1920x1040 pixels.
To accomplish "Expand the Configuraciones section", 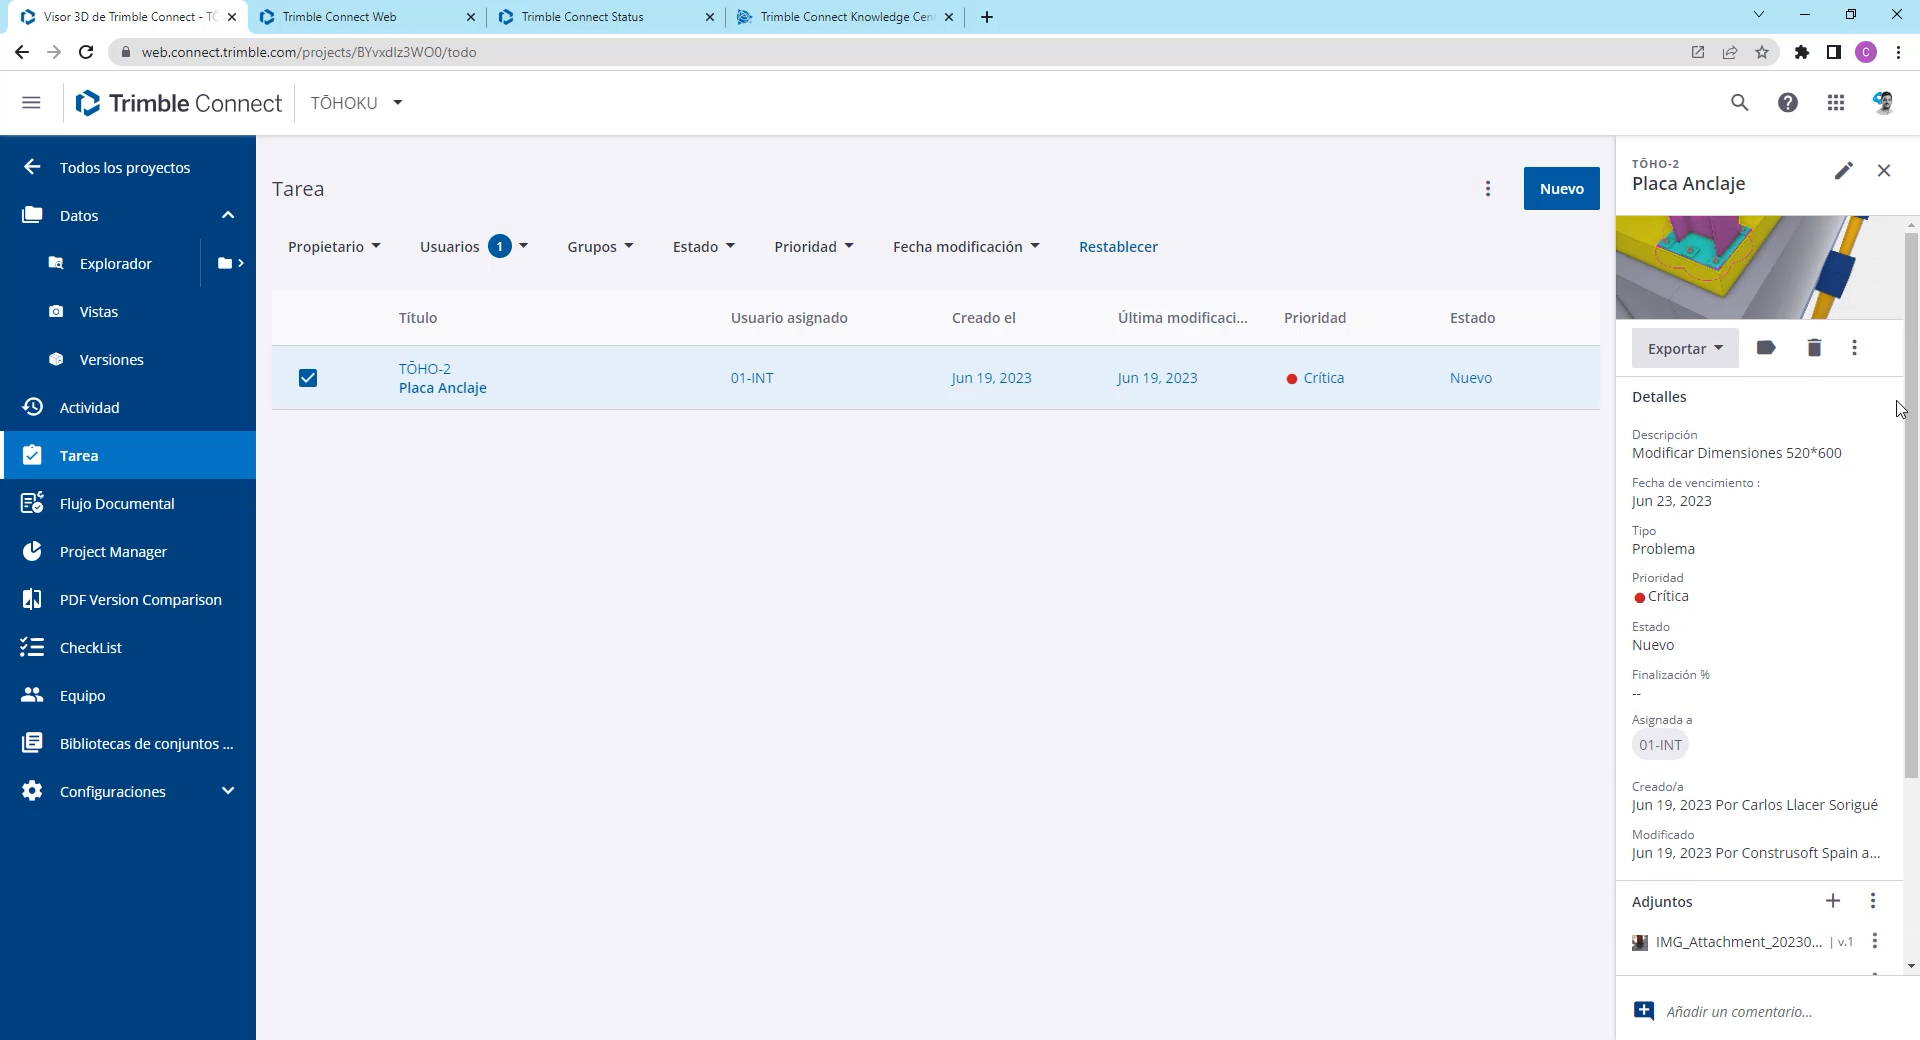I will [x=228, y=791].
